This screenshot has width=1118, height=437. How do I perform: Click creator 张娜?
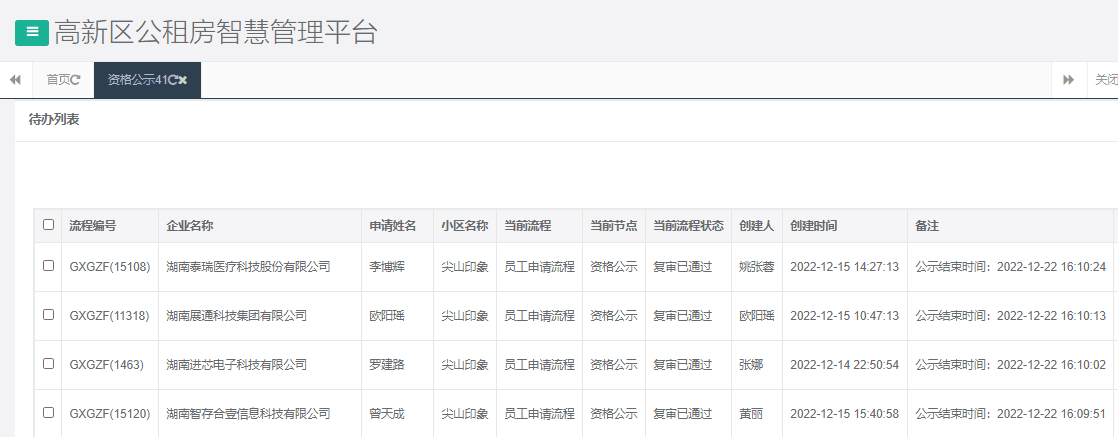tap(751, 365)
